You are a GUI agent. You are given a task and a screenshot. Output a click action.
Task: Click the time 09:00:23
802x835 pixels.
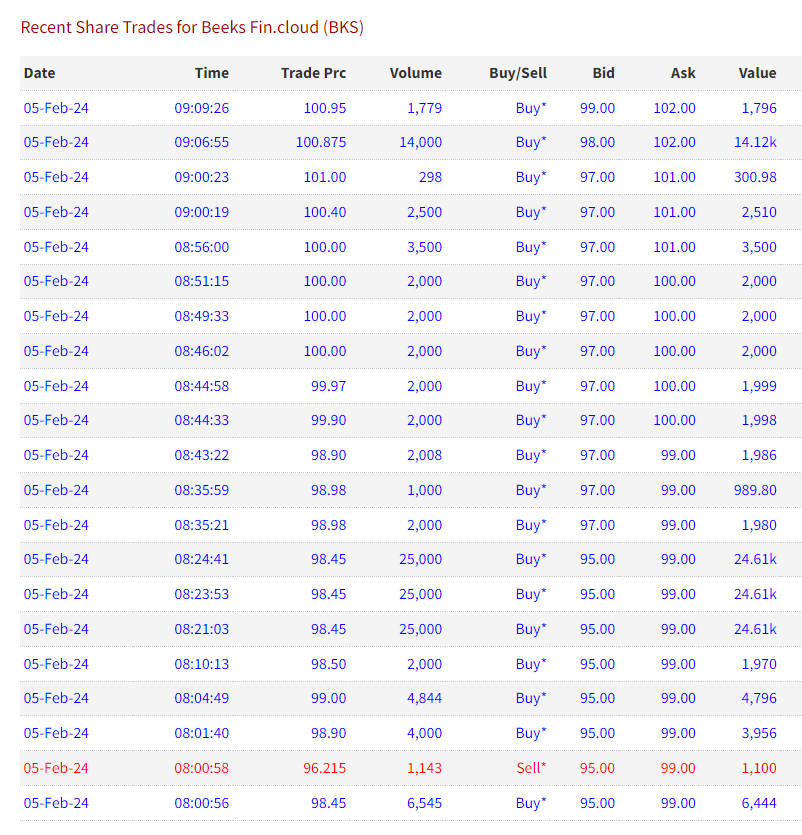click(202, 177)
